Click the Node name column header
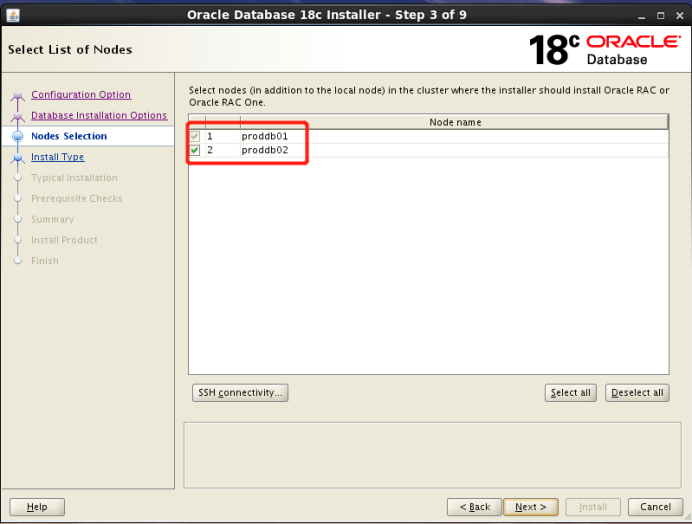 coord(455,122)
